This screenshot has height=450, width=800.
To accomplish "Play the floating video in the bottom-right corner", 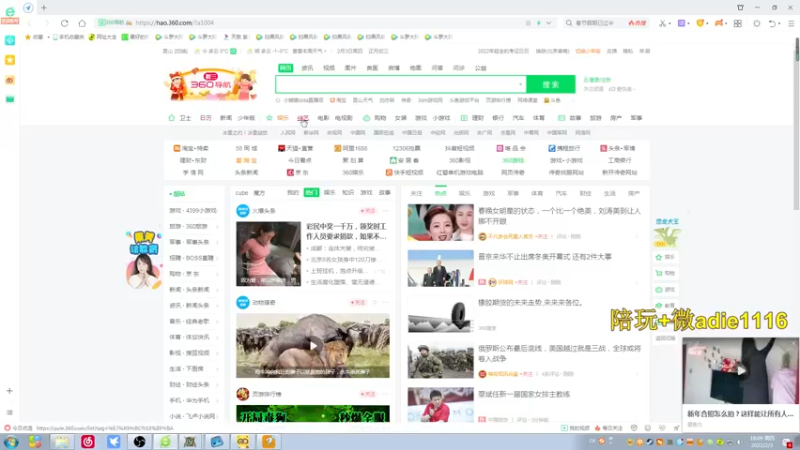I will click(x=740, y=370).
